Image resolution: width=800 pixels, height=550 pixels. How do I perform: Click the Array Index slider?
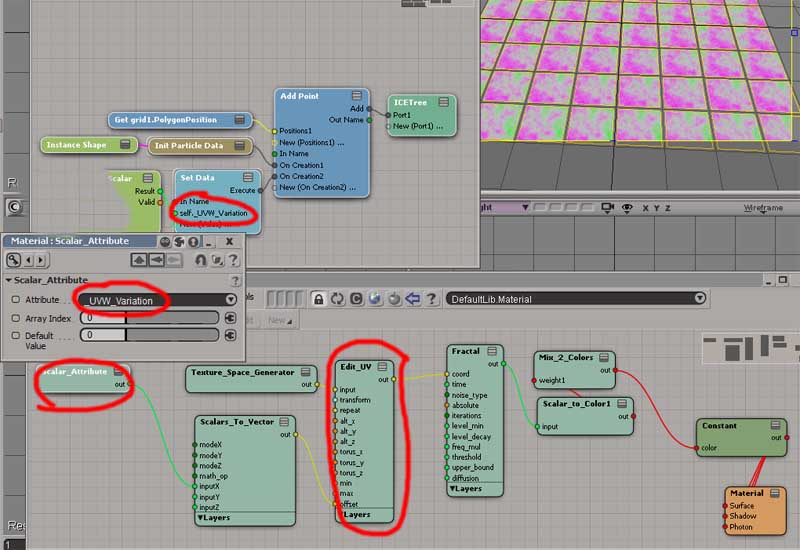click(170, 317)
